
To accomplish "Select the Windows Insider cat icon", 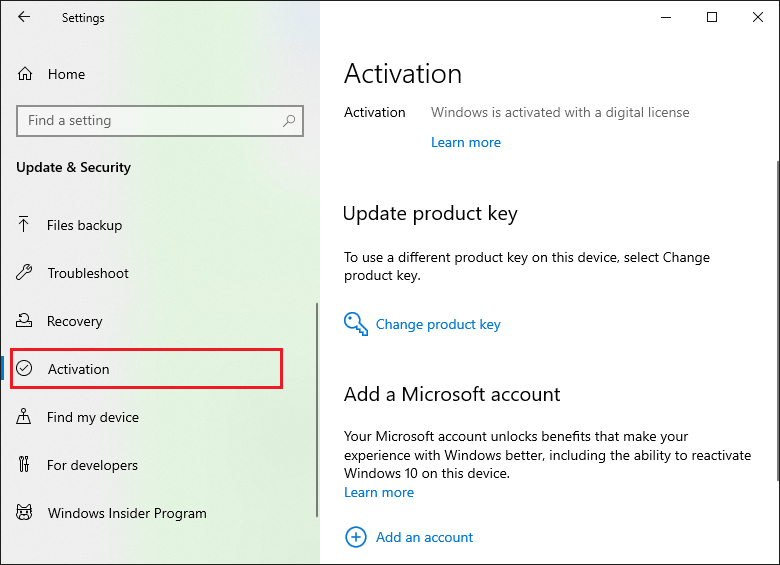I will (24, 512).
